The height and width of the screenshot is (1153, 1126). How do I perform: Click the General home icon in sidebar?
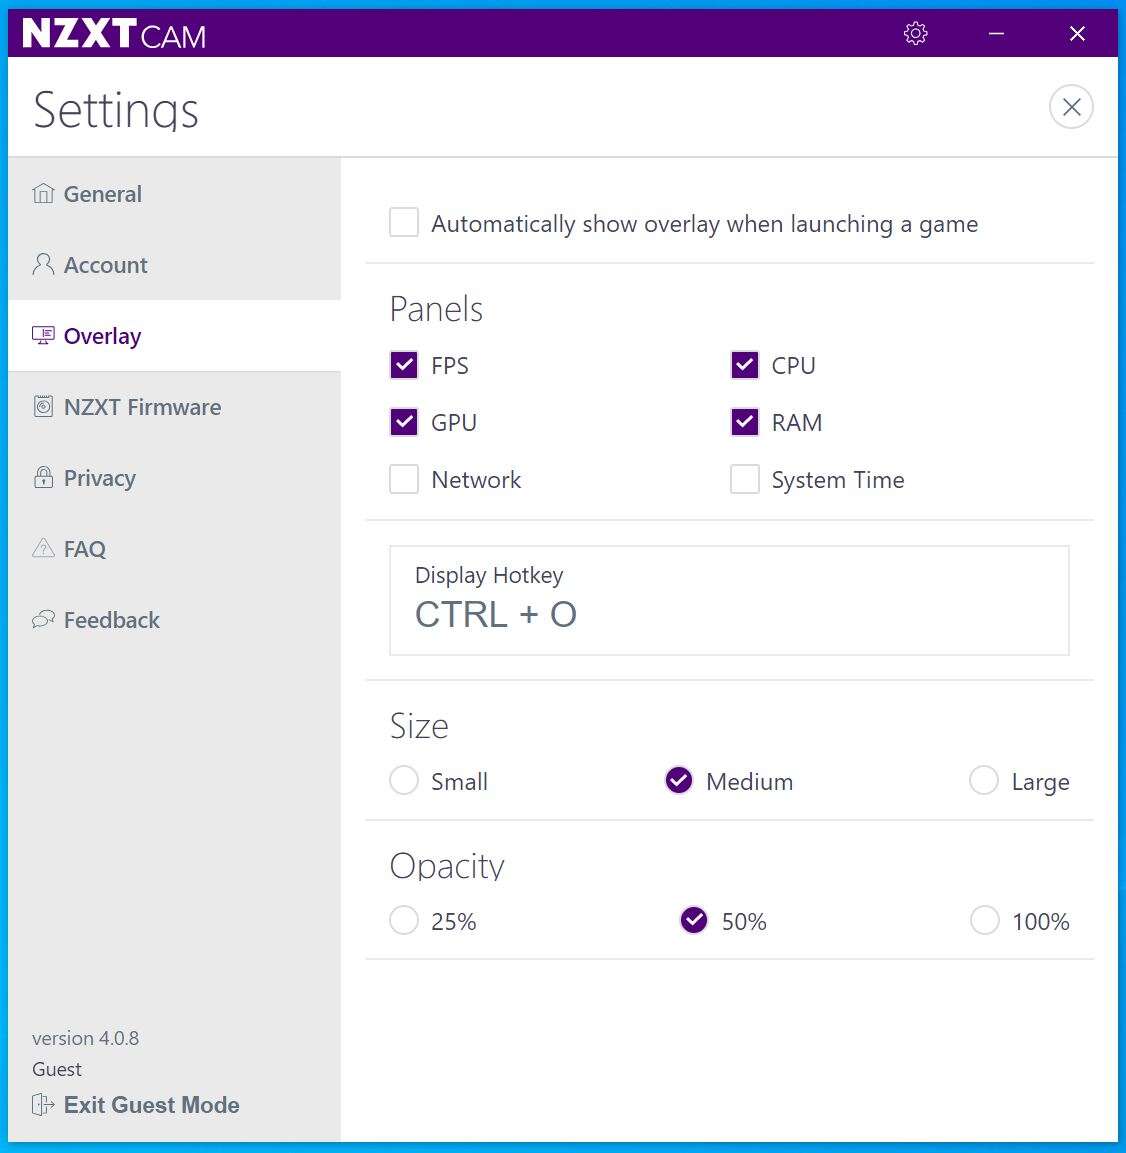(43, 194)
